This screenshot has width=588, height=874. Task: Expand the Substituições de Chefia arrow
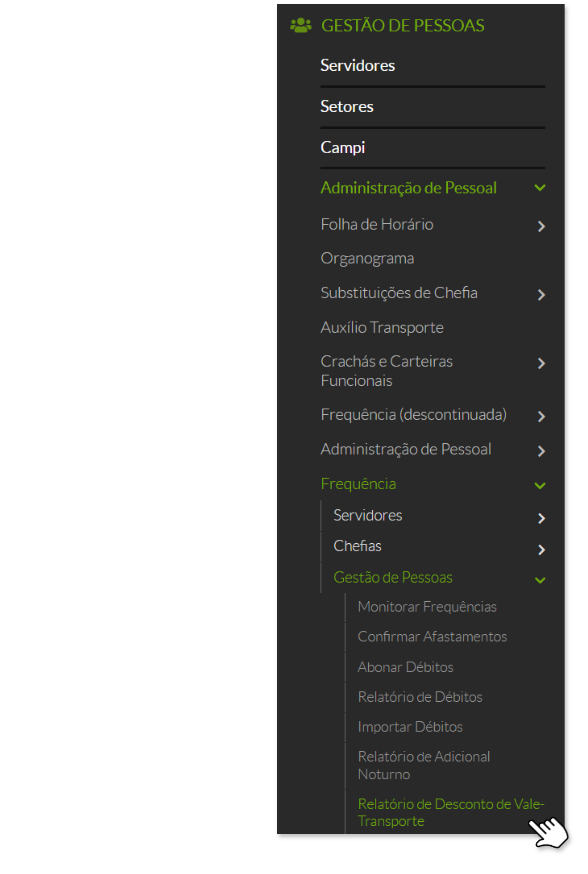click(541, 294)
